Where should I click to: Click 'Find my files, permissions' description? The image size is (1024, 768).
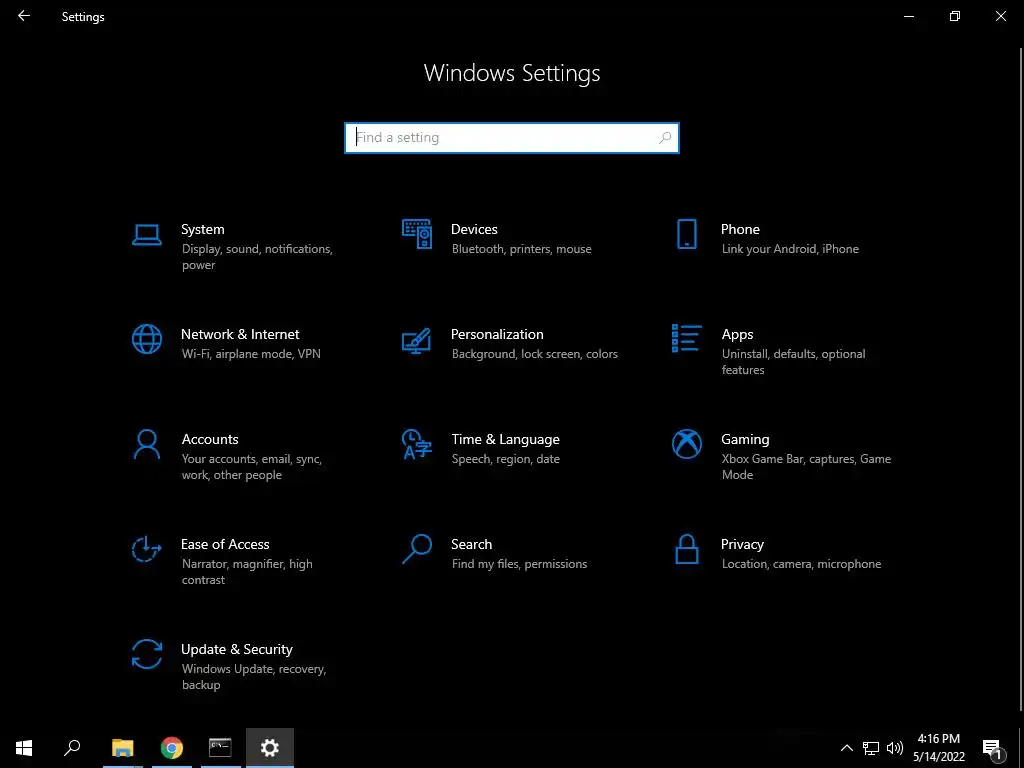[x=519, y=564]
